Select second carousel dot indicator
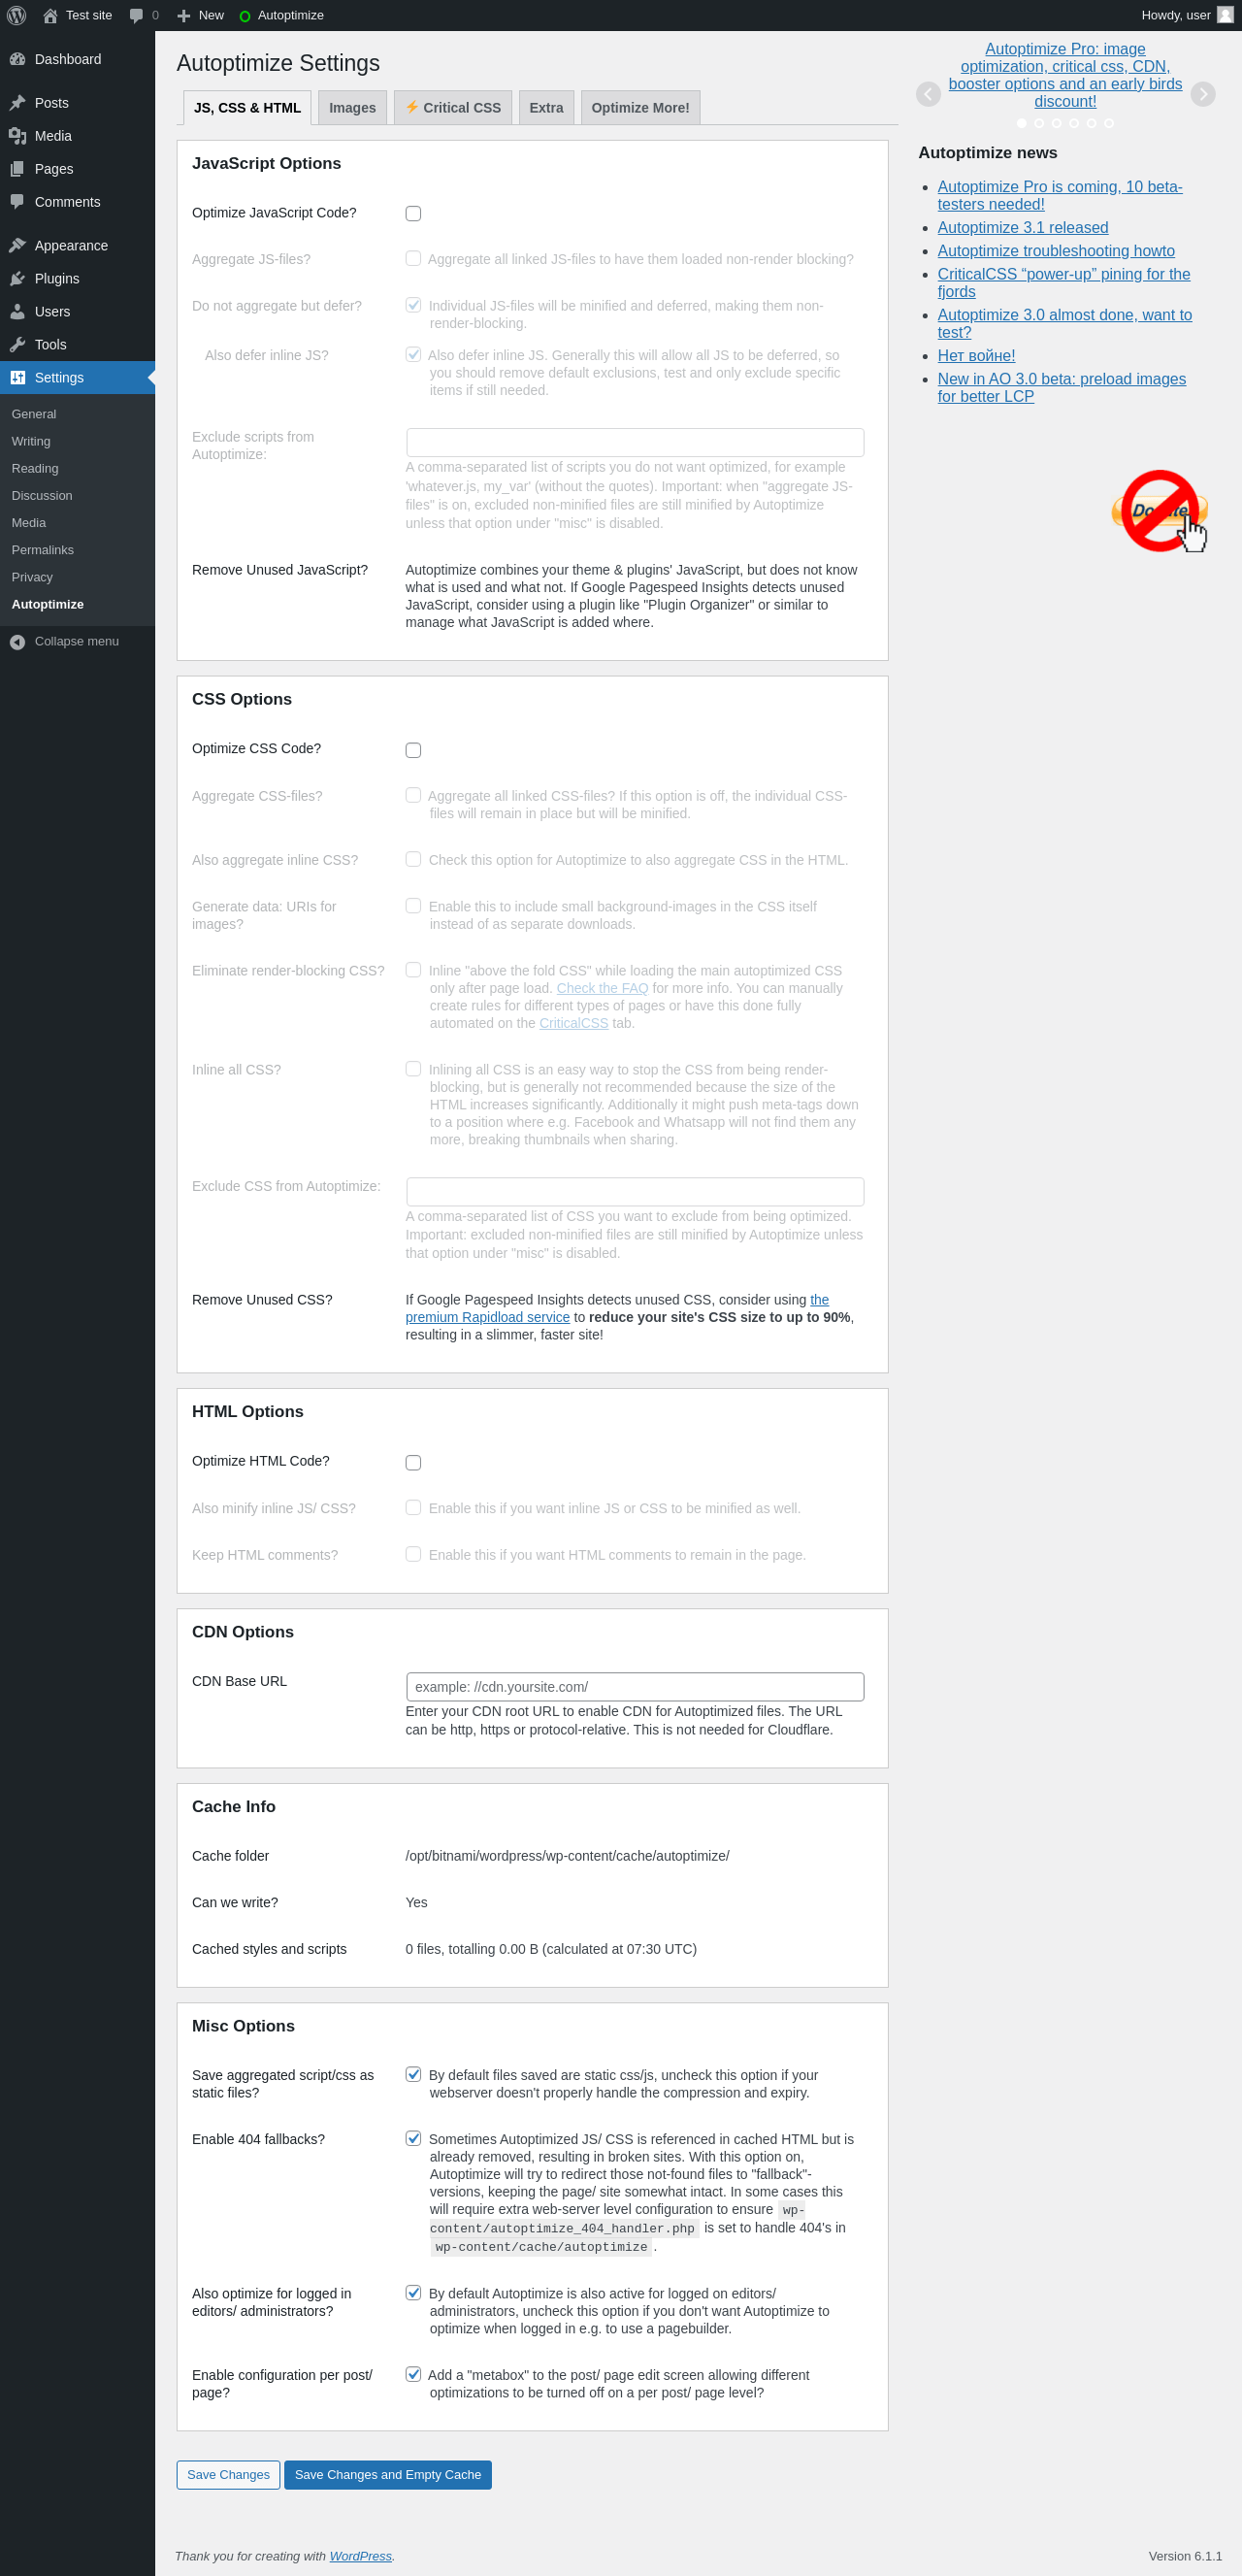 pyautogui.click(x=1039, y=123)
